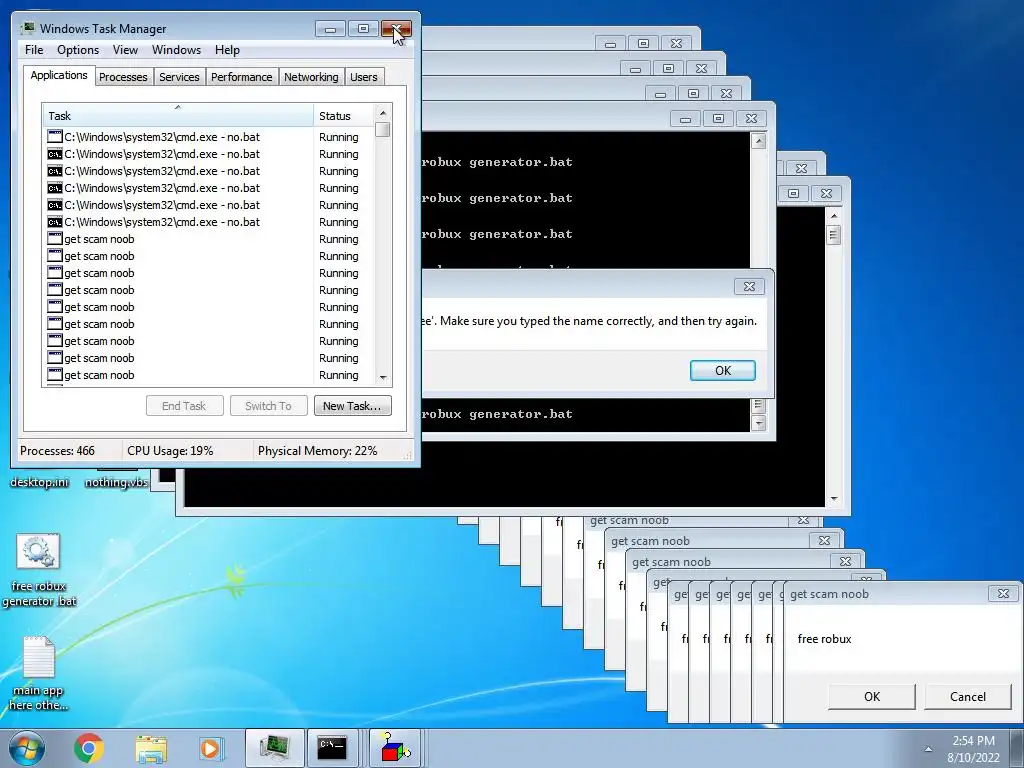This screenshot has width=1024, height=768.
Task: Click the Processes: 466 status bar entry
Action: [57, 451]
